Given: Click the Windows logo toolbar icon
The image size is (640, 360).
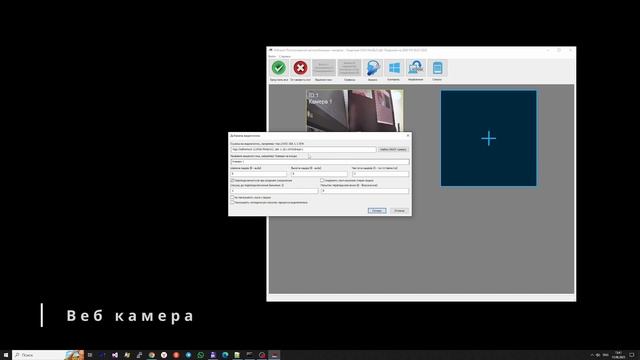Looking at the screenshot, I should [394, 68].
